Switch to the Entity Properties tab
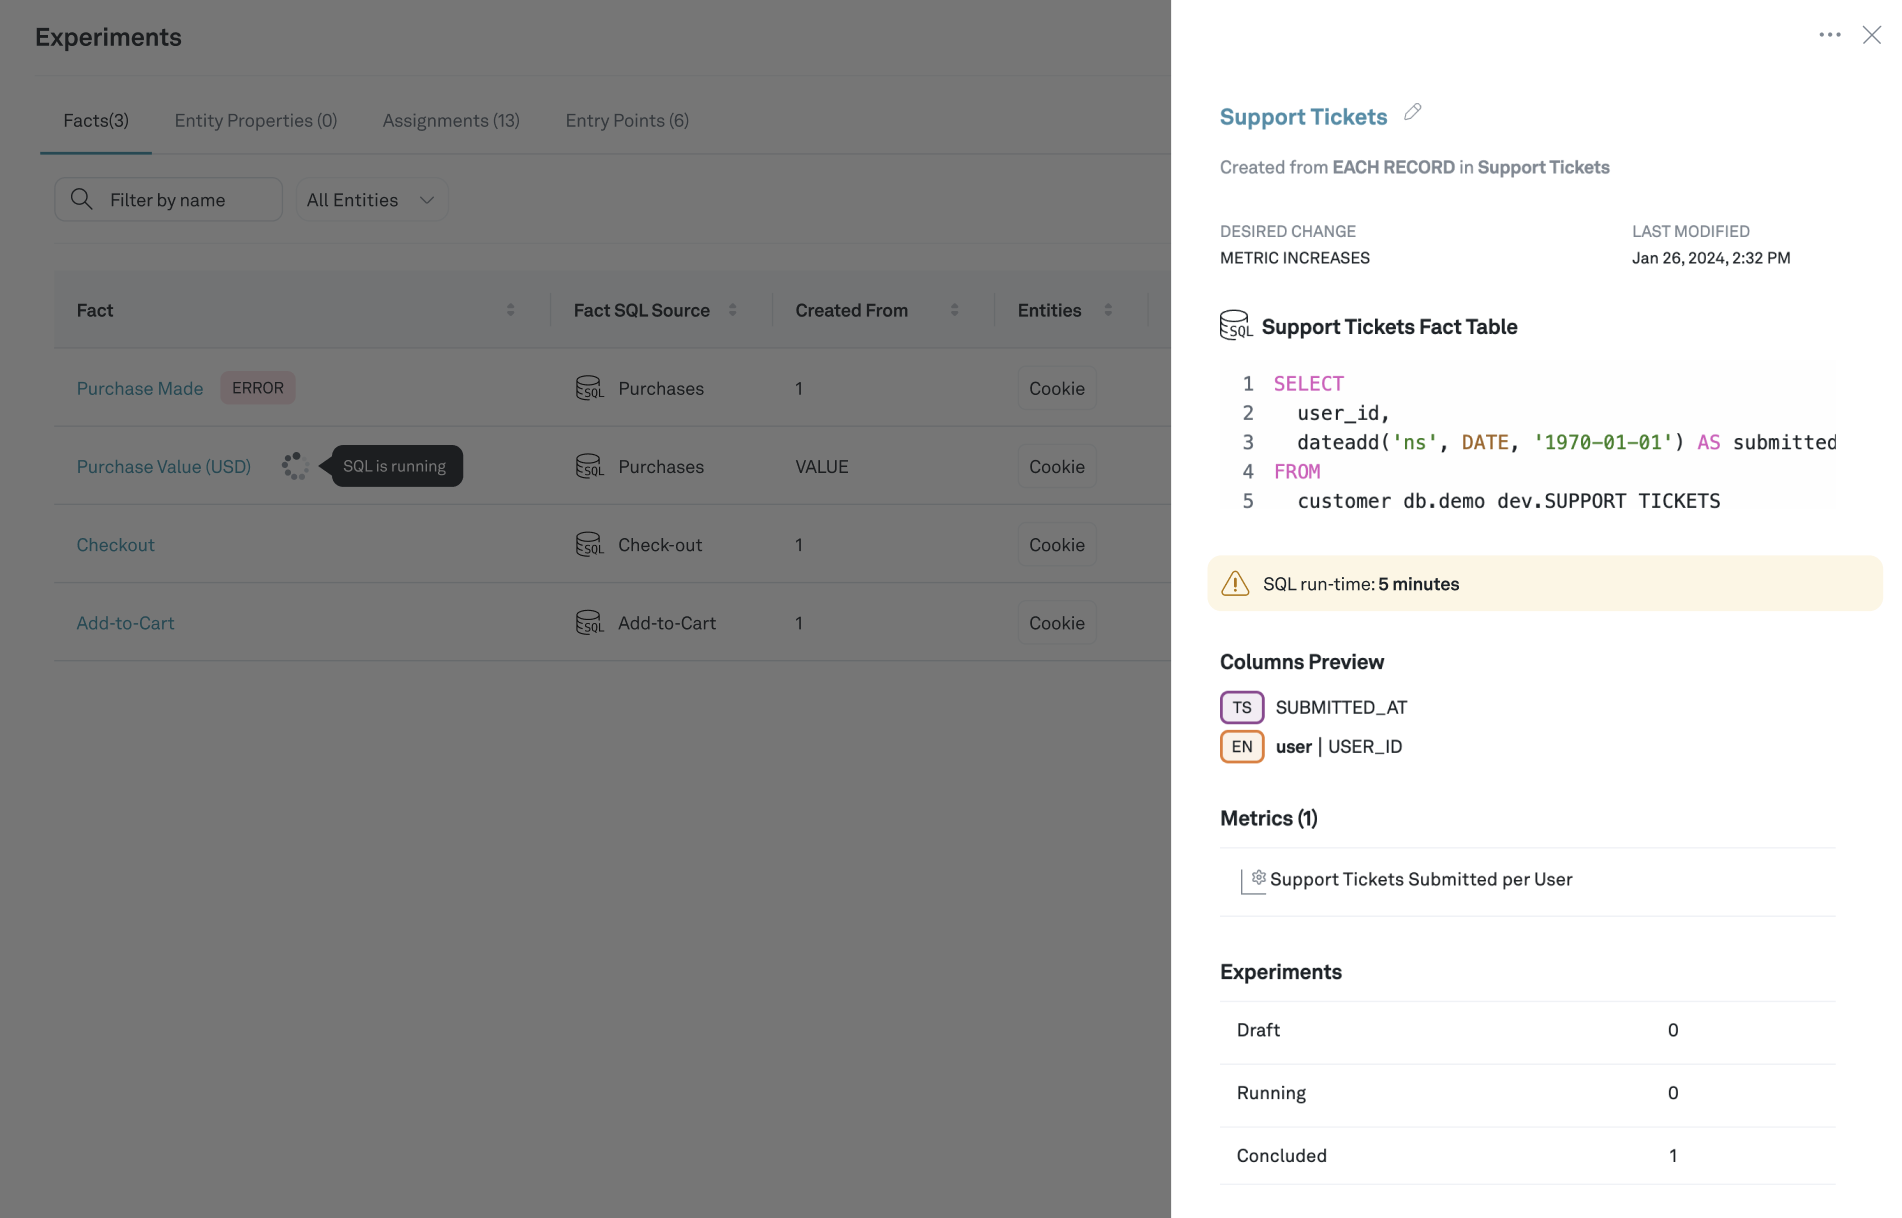The height and width of the screenshot is (1218, 1902). (x=255, y=120)
